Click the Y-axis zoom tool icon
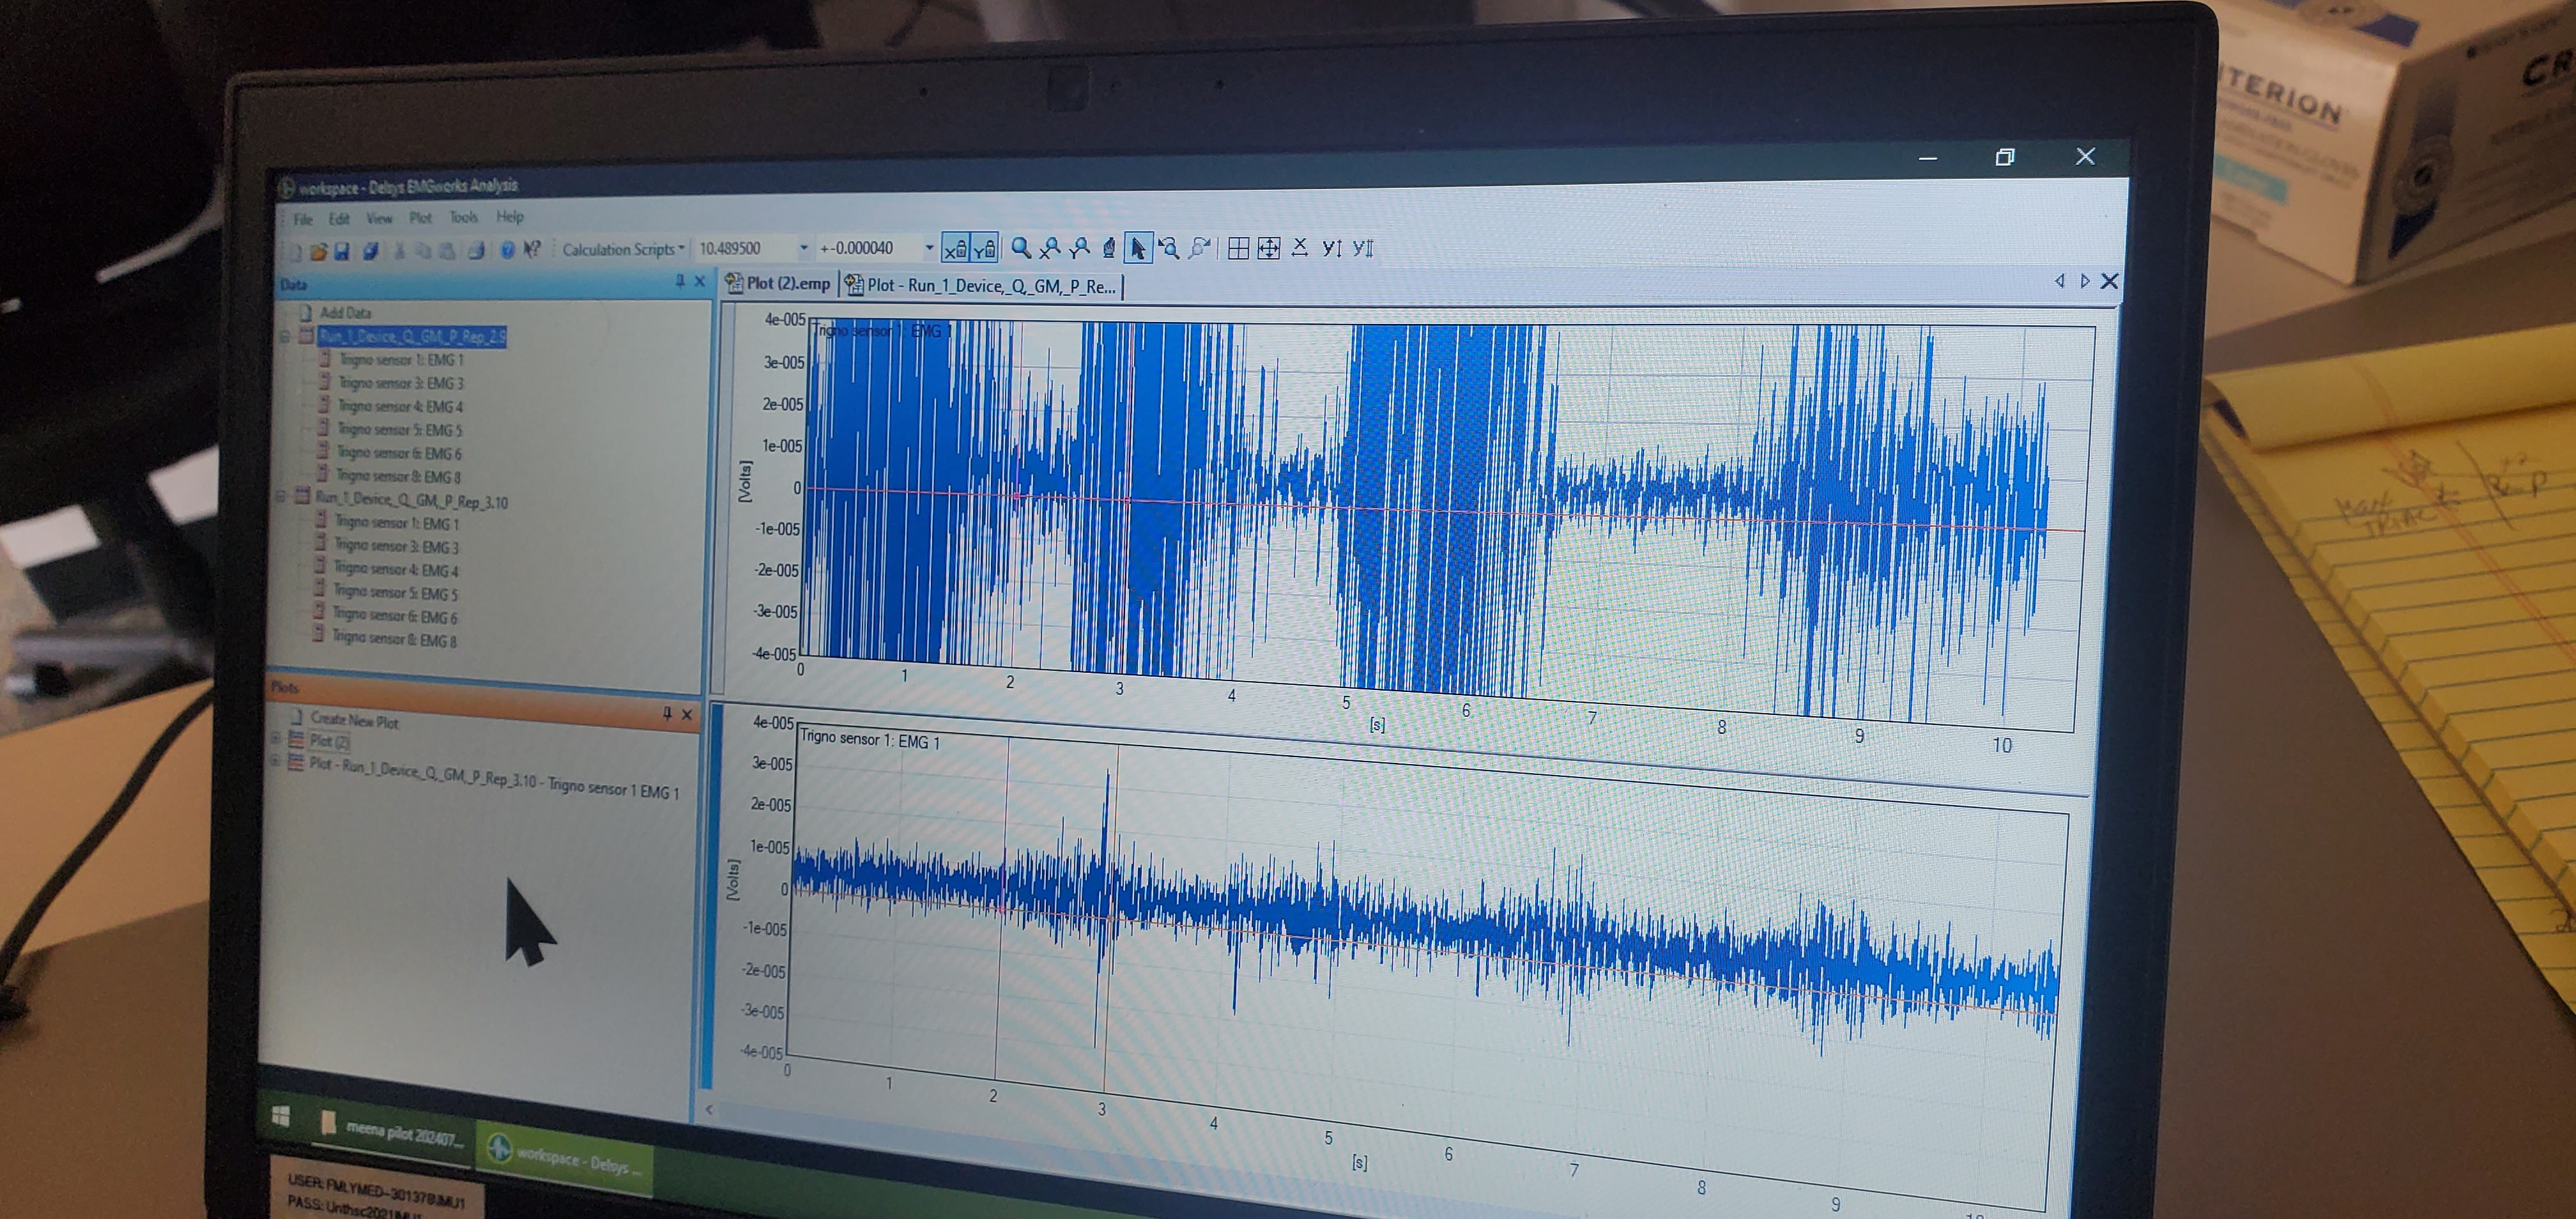Image resolution: width=2576 pixels, height=1219 pixels. tap(1079, 248)
